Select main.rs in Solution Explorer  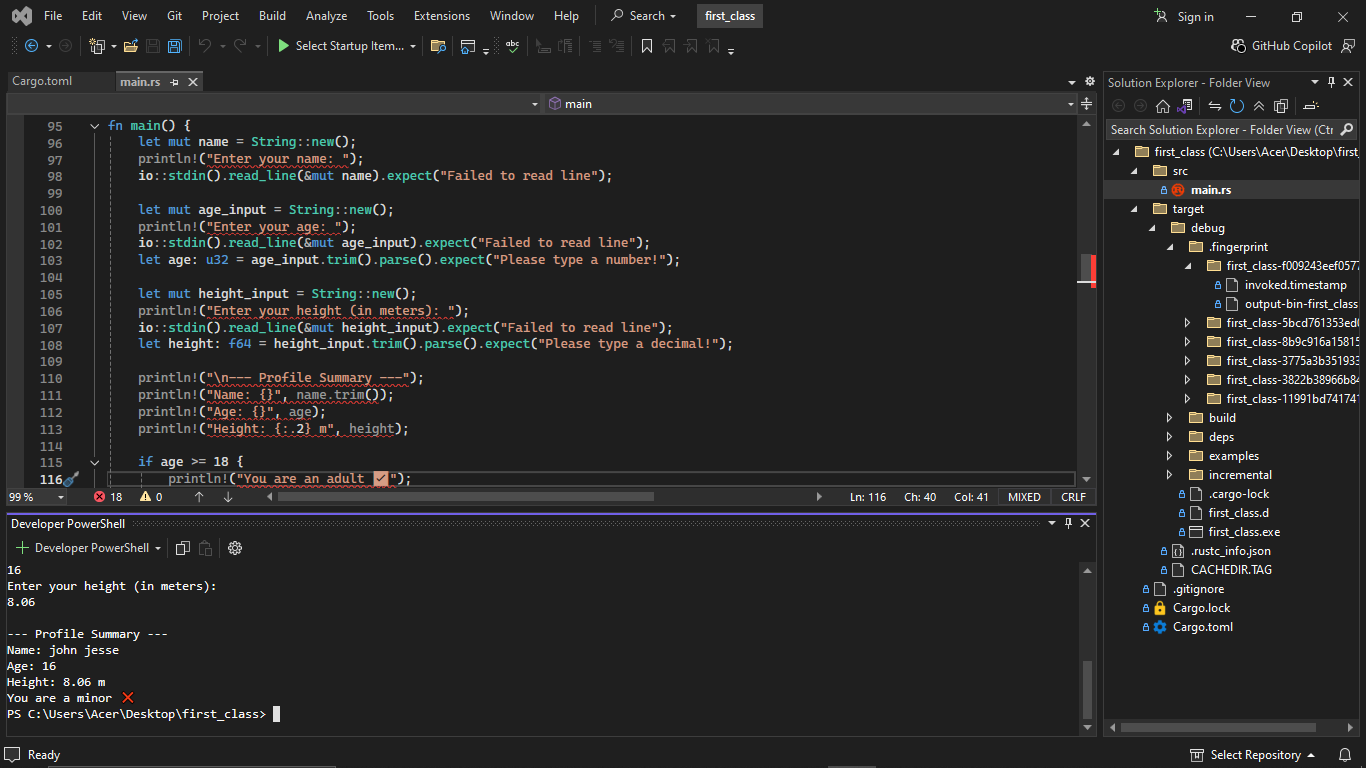[x=1210, y=190]
